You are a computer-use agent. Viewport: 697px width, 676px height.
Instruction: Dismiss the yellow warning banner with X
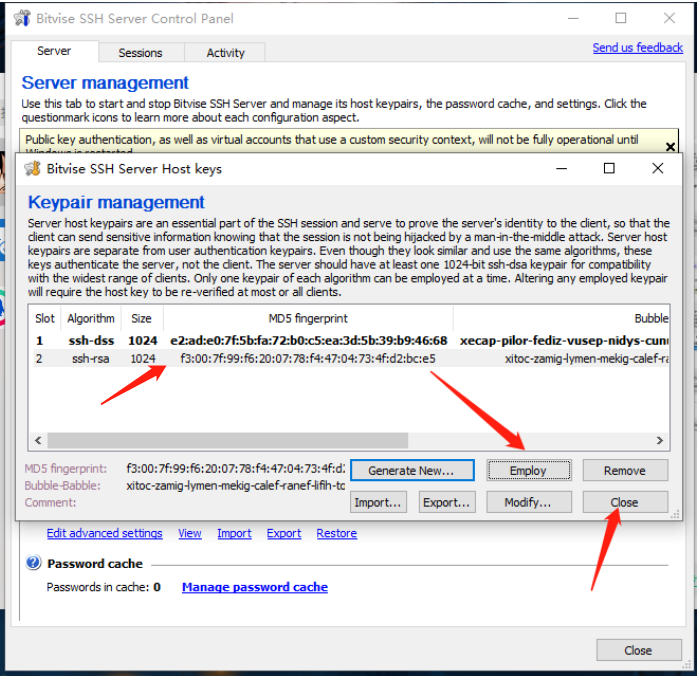[x=670, y=146]
